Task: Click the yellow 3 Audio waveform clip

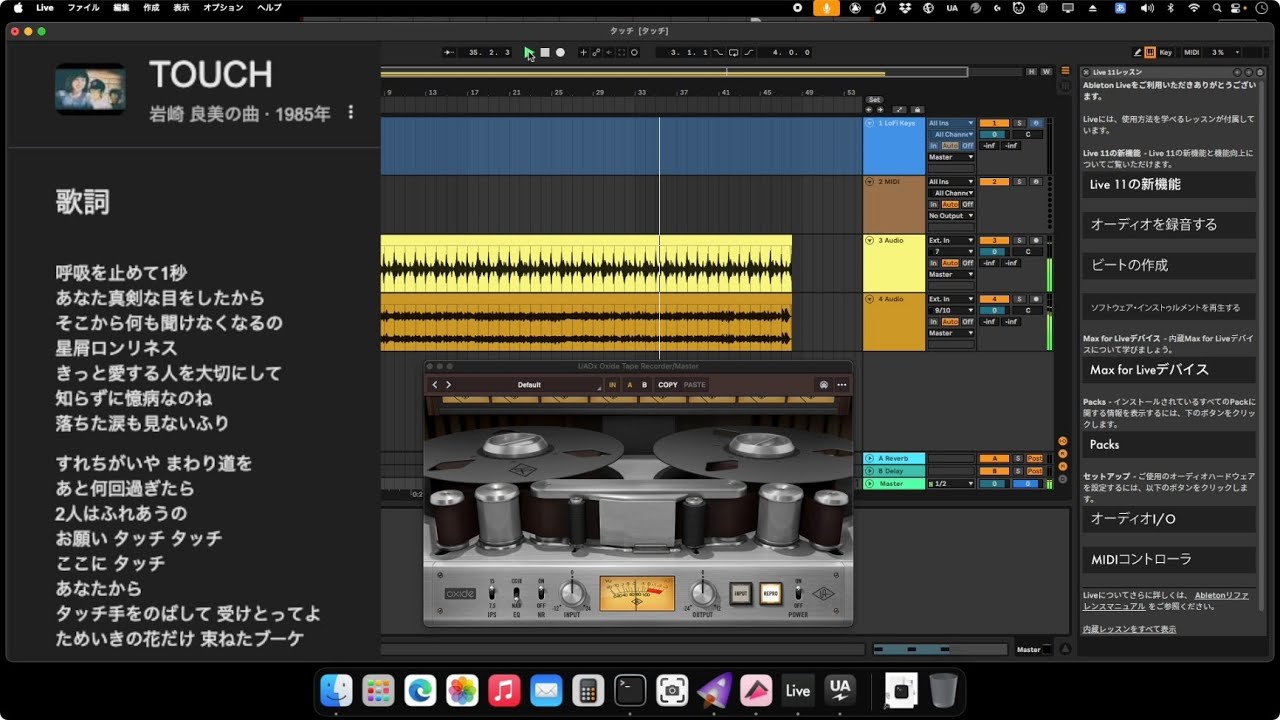Action: point(586,263)
